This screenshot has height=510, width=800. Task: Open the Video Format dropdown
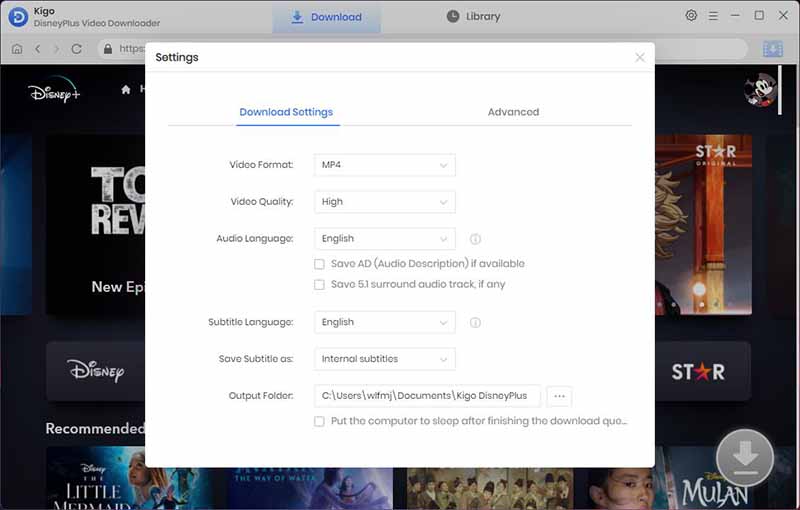click(x=385, y=165)
